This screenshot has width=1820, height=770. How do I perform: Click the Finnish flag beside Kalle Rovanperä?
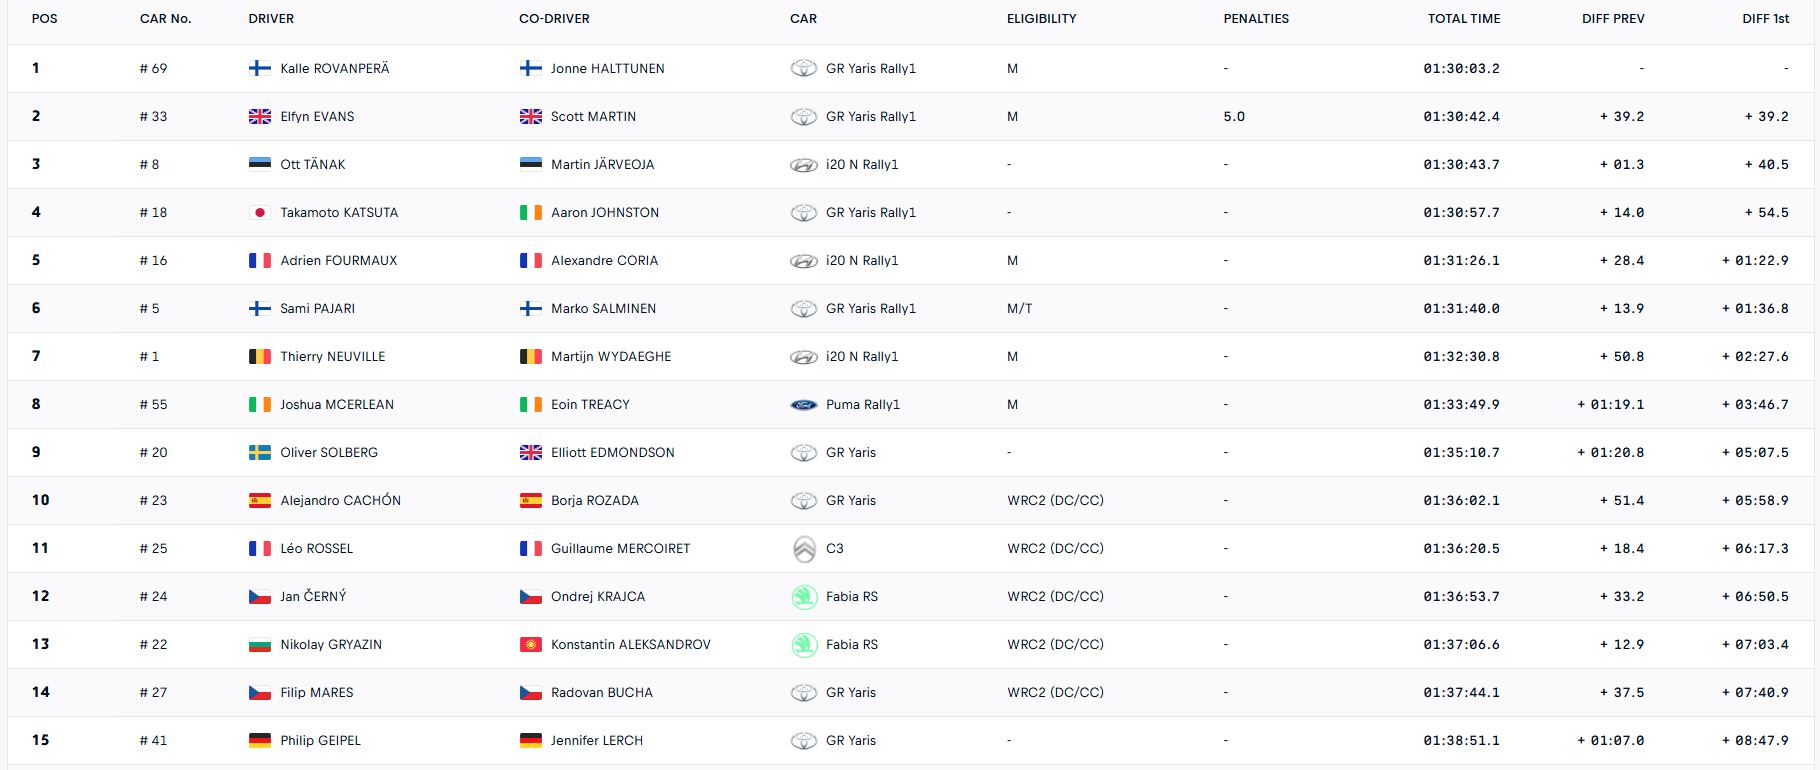pyautogui.click(x=259, y=68)
